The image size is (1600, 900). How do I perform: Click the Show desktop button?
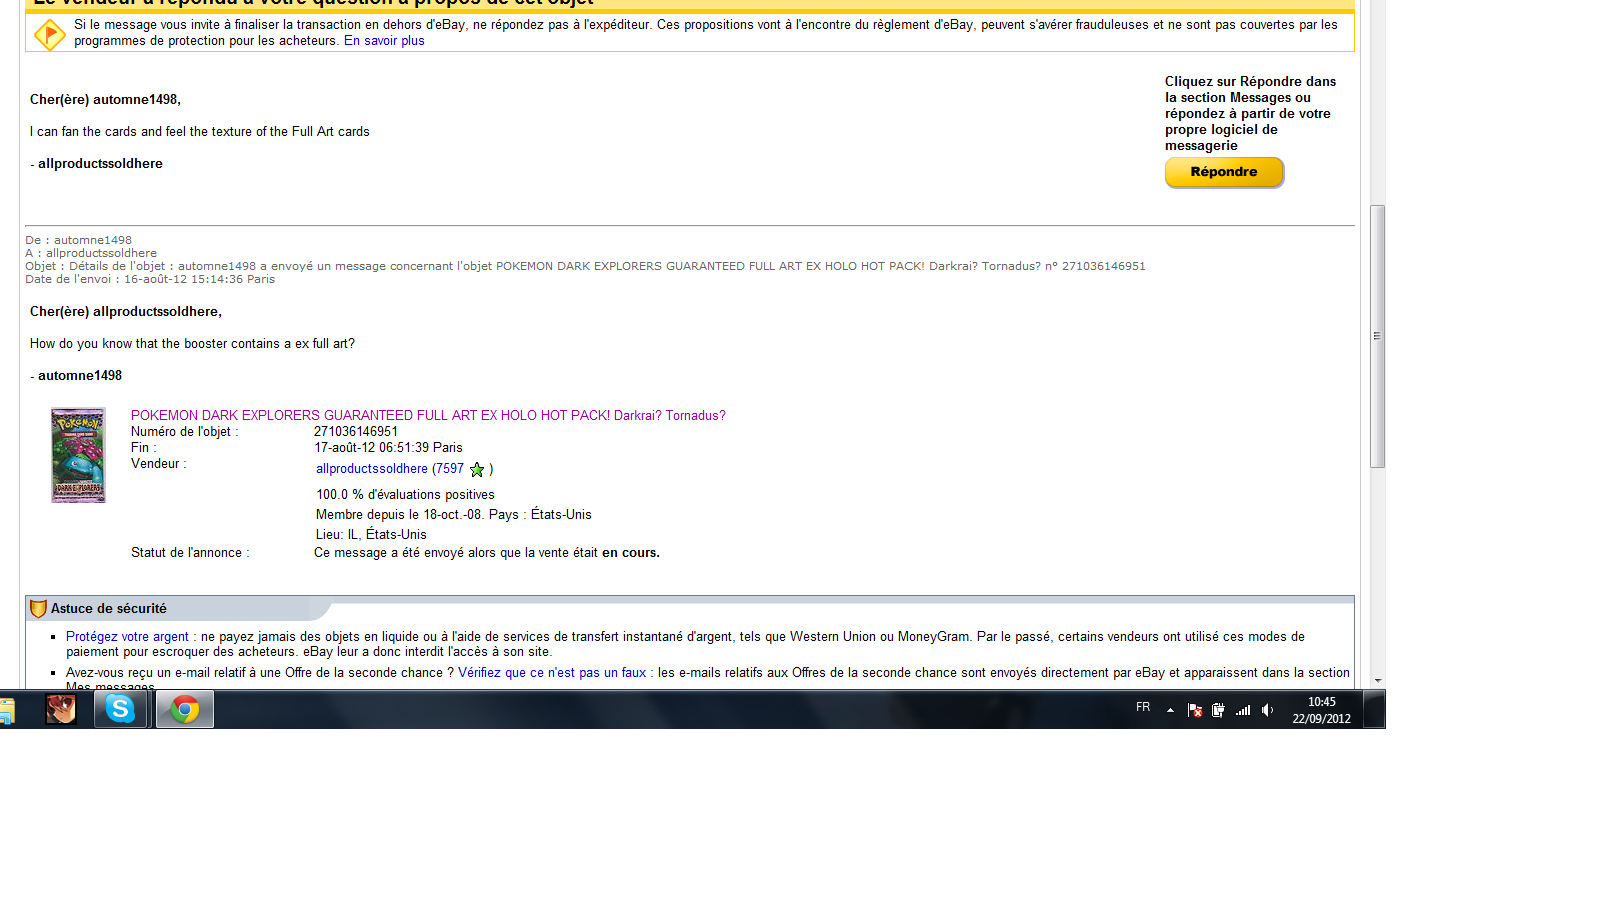tap(1375, 709)
